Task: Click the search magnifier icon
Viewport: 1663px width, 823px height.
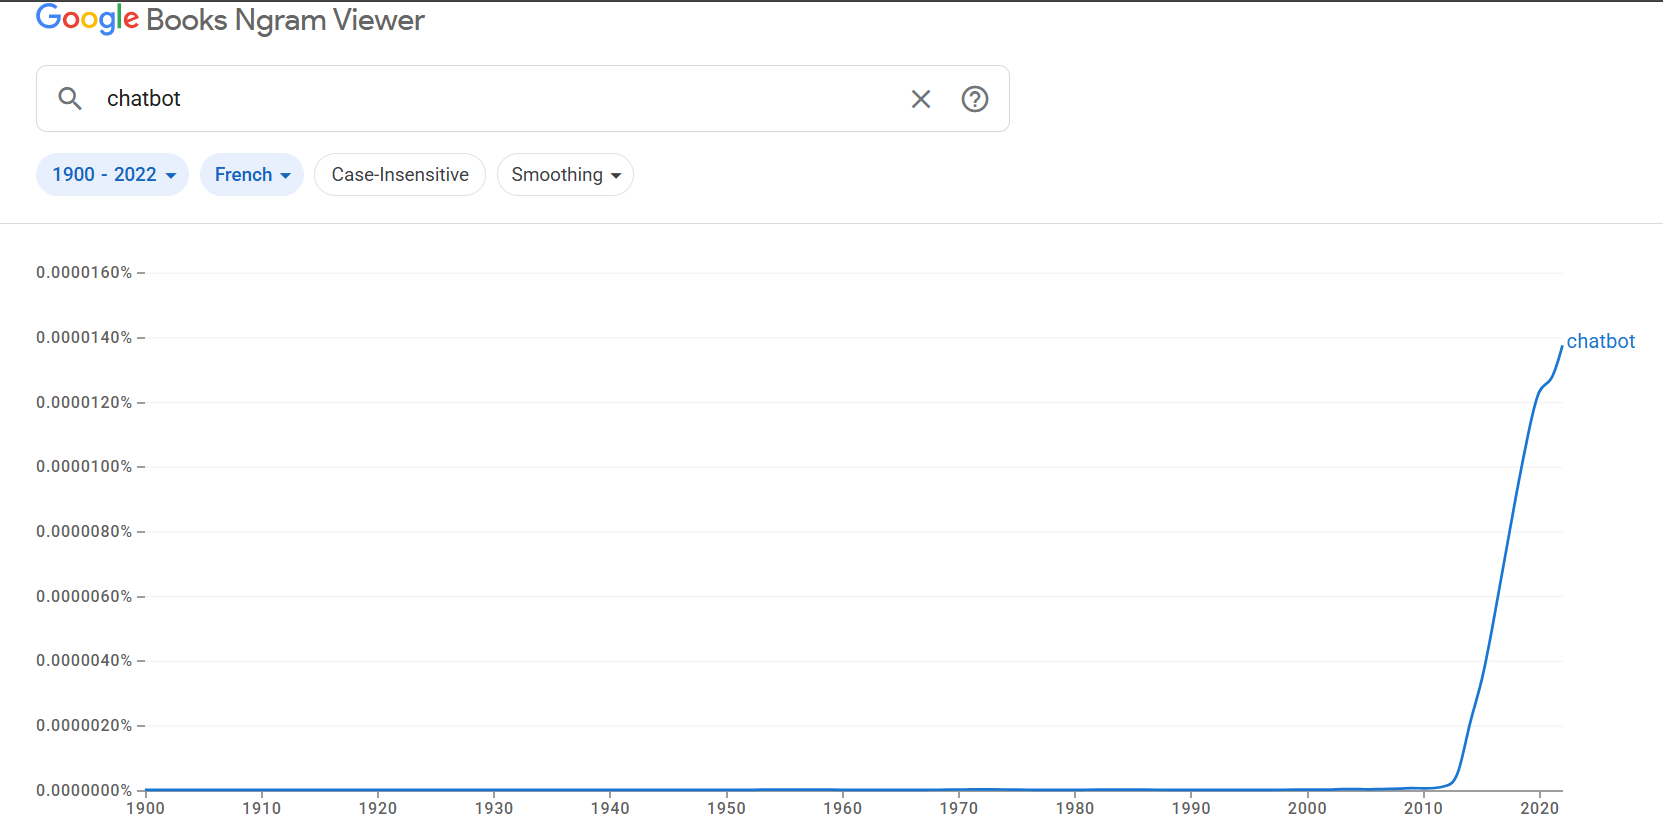Action: [x=69, y=98]
